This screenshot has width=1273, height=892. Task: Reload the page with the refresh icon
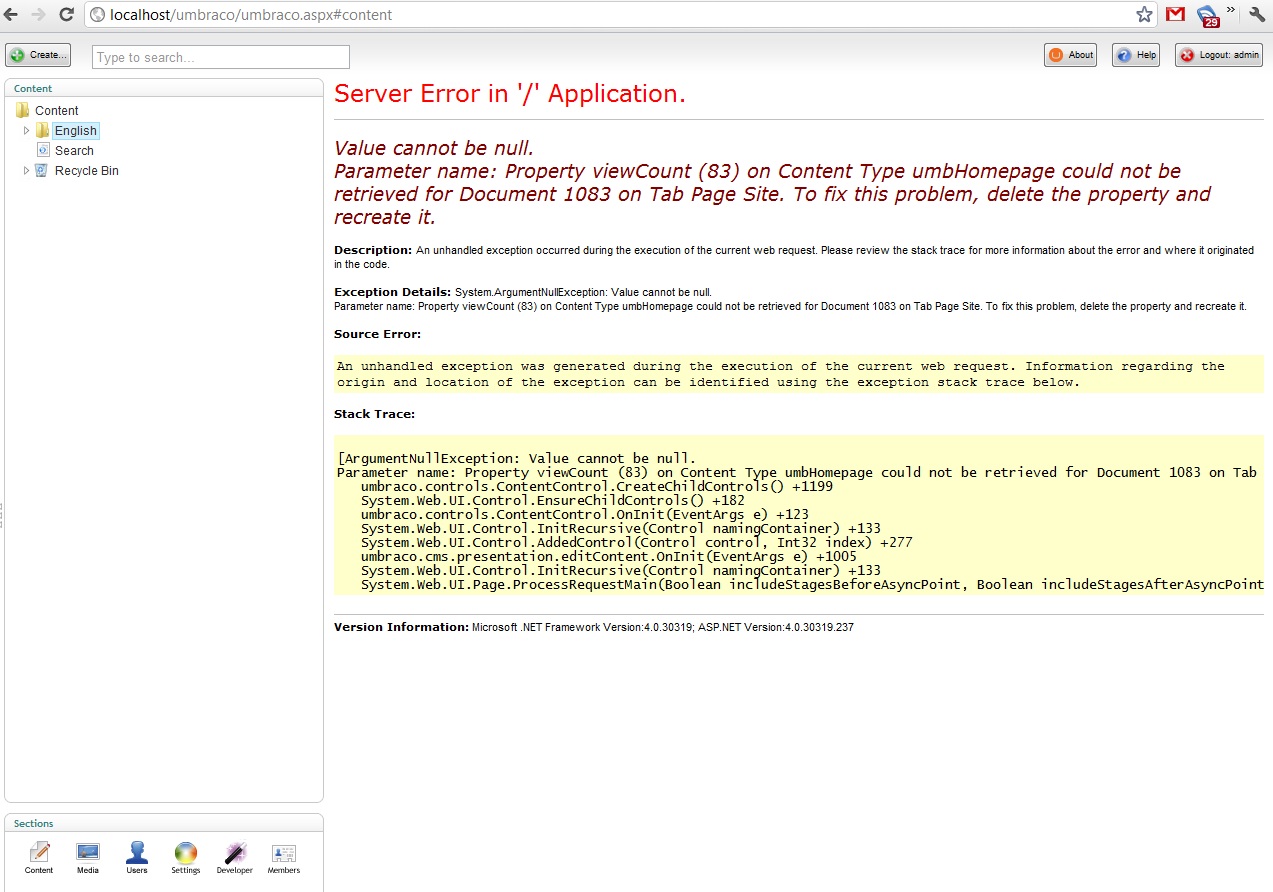(67, 15)
